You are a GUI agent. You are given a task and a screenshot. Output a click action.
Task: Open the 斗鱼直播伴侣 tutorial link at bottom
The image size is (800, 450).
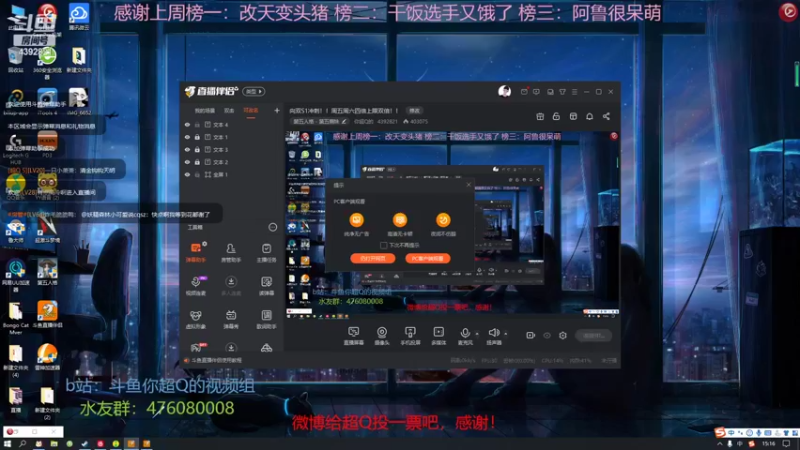(x=216, y=360)
